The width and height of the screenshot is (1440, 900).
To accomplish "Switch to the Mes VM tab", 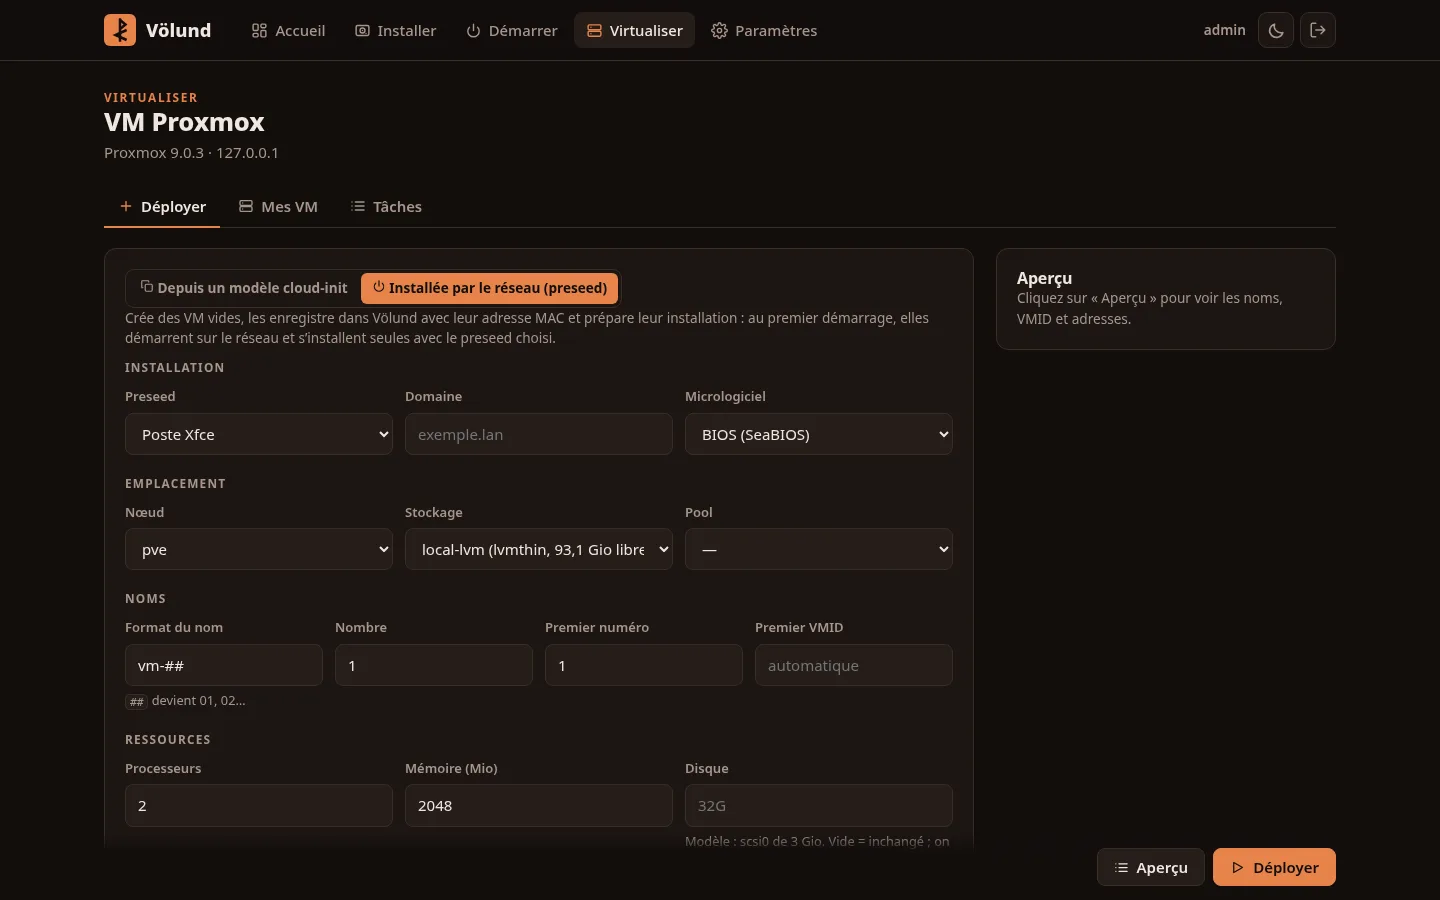I will point(278,207).
